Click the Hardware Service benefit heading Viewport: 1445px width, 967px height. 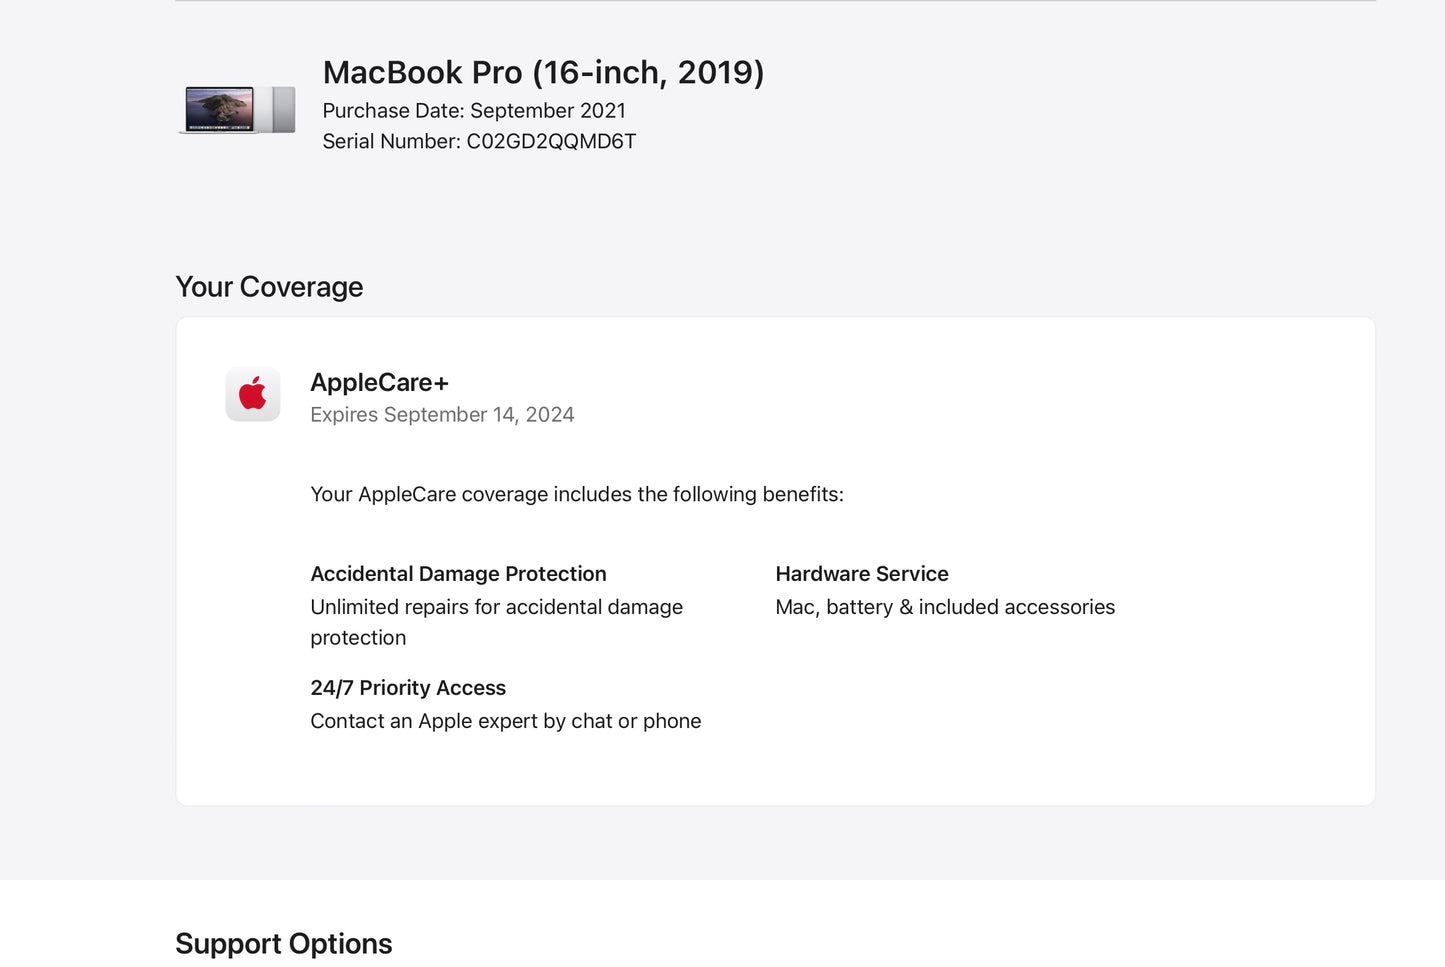tap(861, 574)
